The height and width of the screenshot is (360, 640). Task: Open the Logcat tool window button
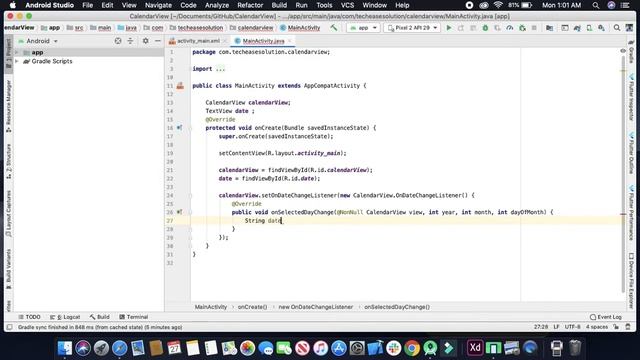[65, 317]
